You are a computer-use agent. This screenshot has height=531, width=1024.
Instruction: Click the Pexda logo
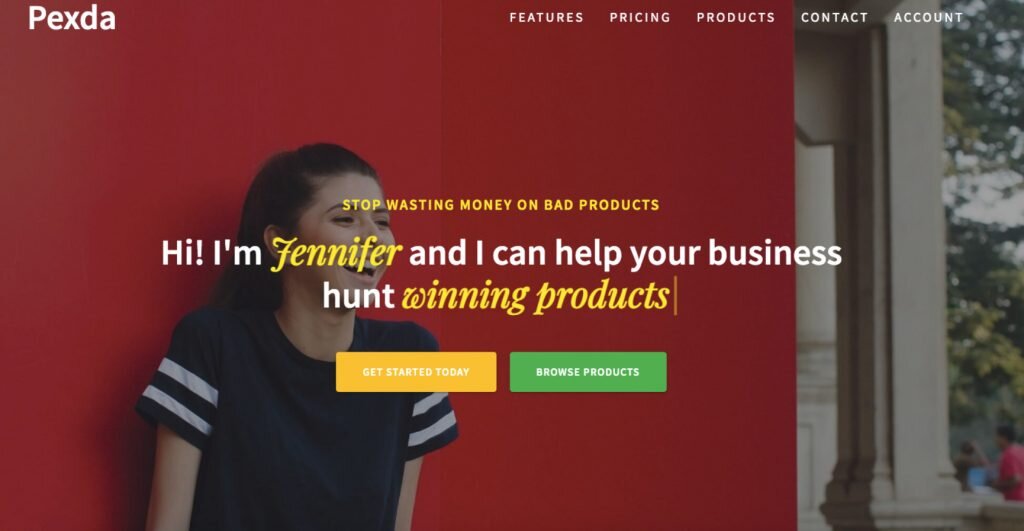tap(72, 18)
